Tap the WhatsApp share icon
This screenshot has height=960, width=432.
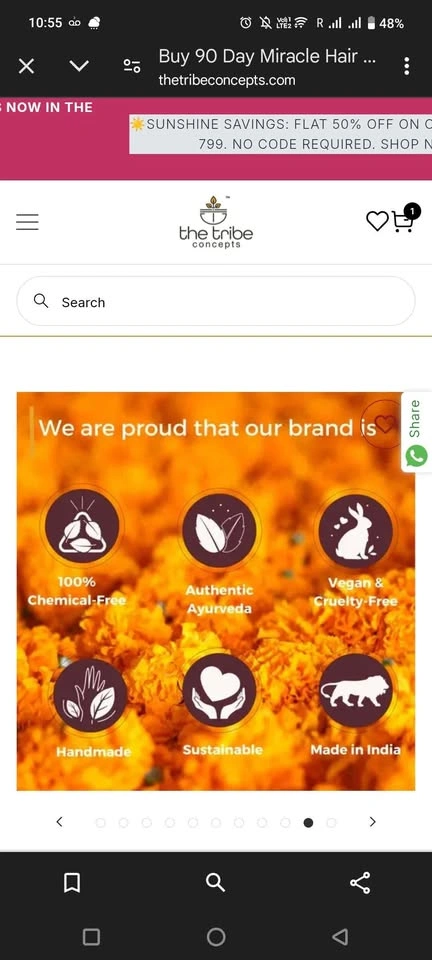[x=417, y=456]
